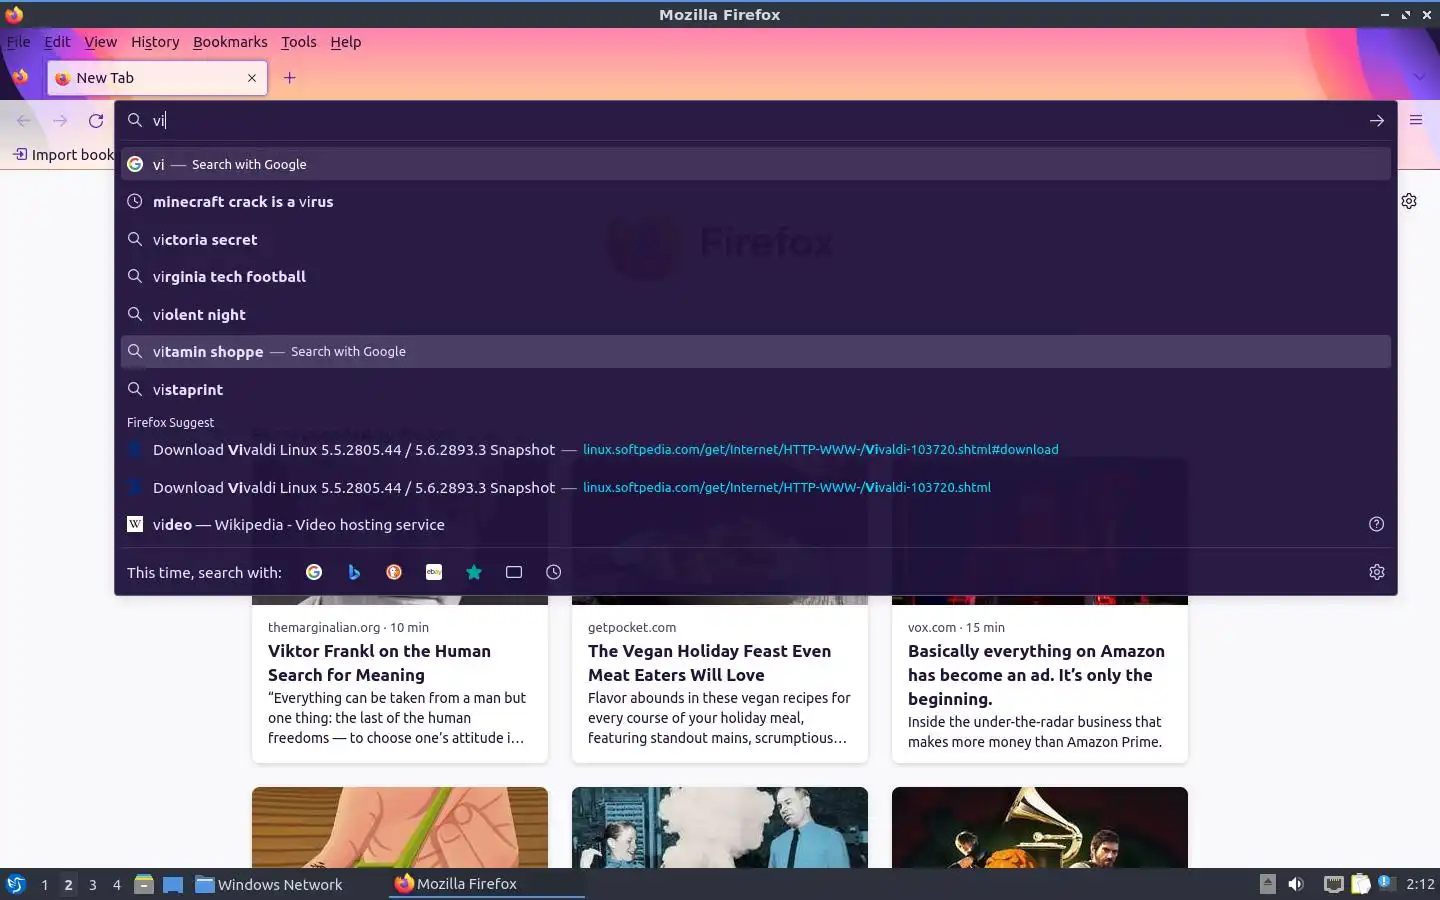Click the Back navigation arrow

[x=24, y=120]
